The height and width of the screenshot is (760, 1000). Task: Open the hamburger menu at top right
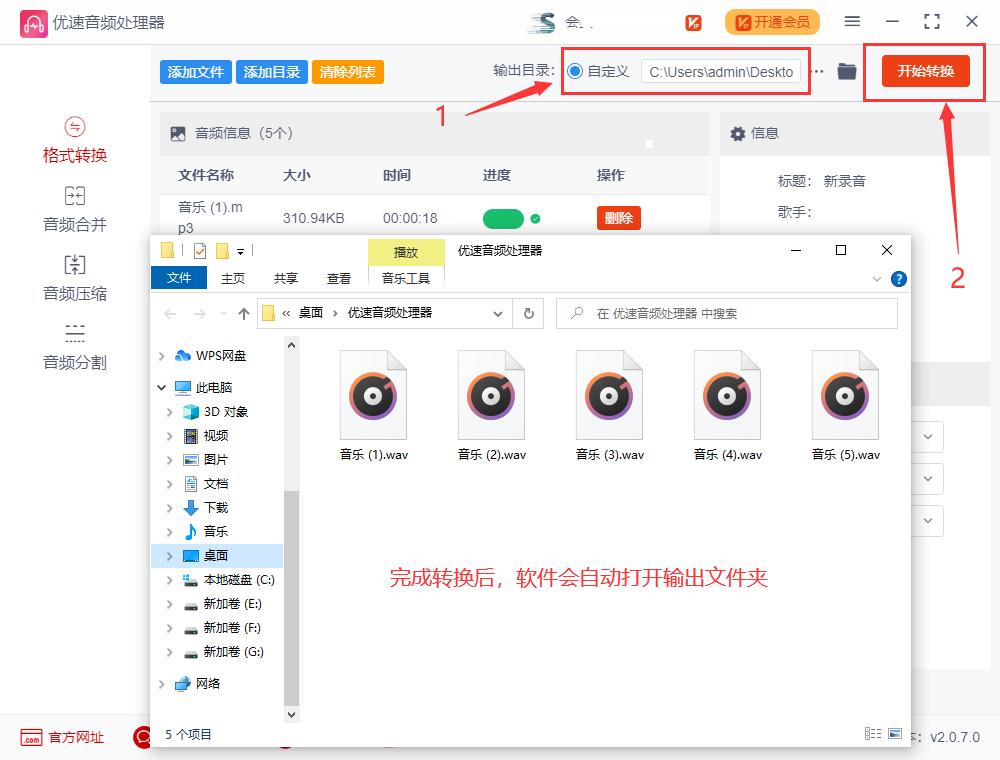pos(853,21)
